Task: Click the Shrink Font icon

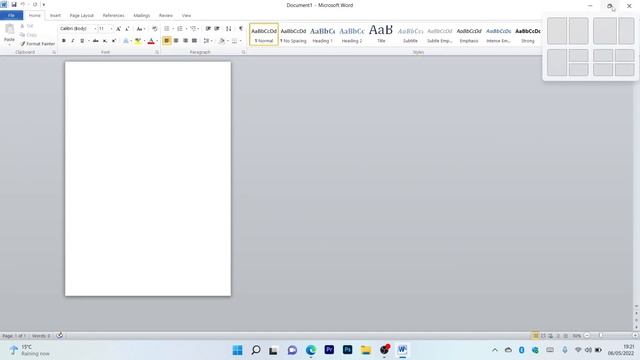Action: pyautogui.click(x=127, y=29)
